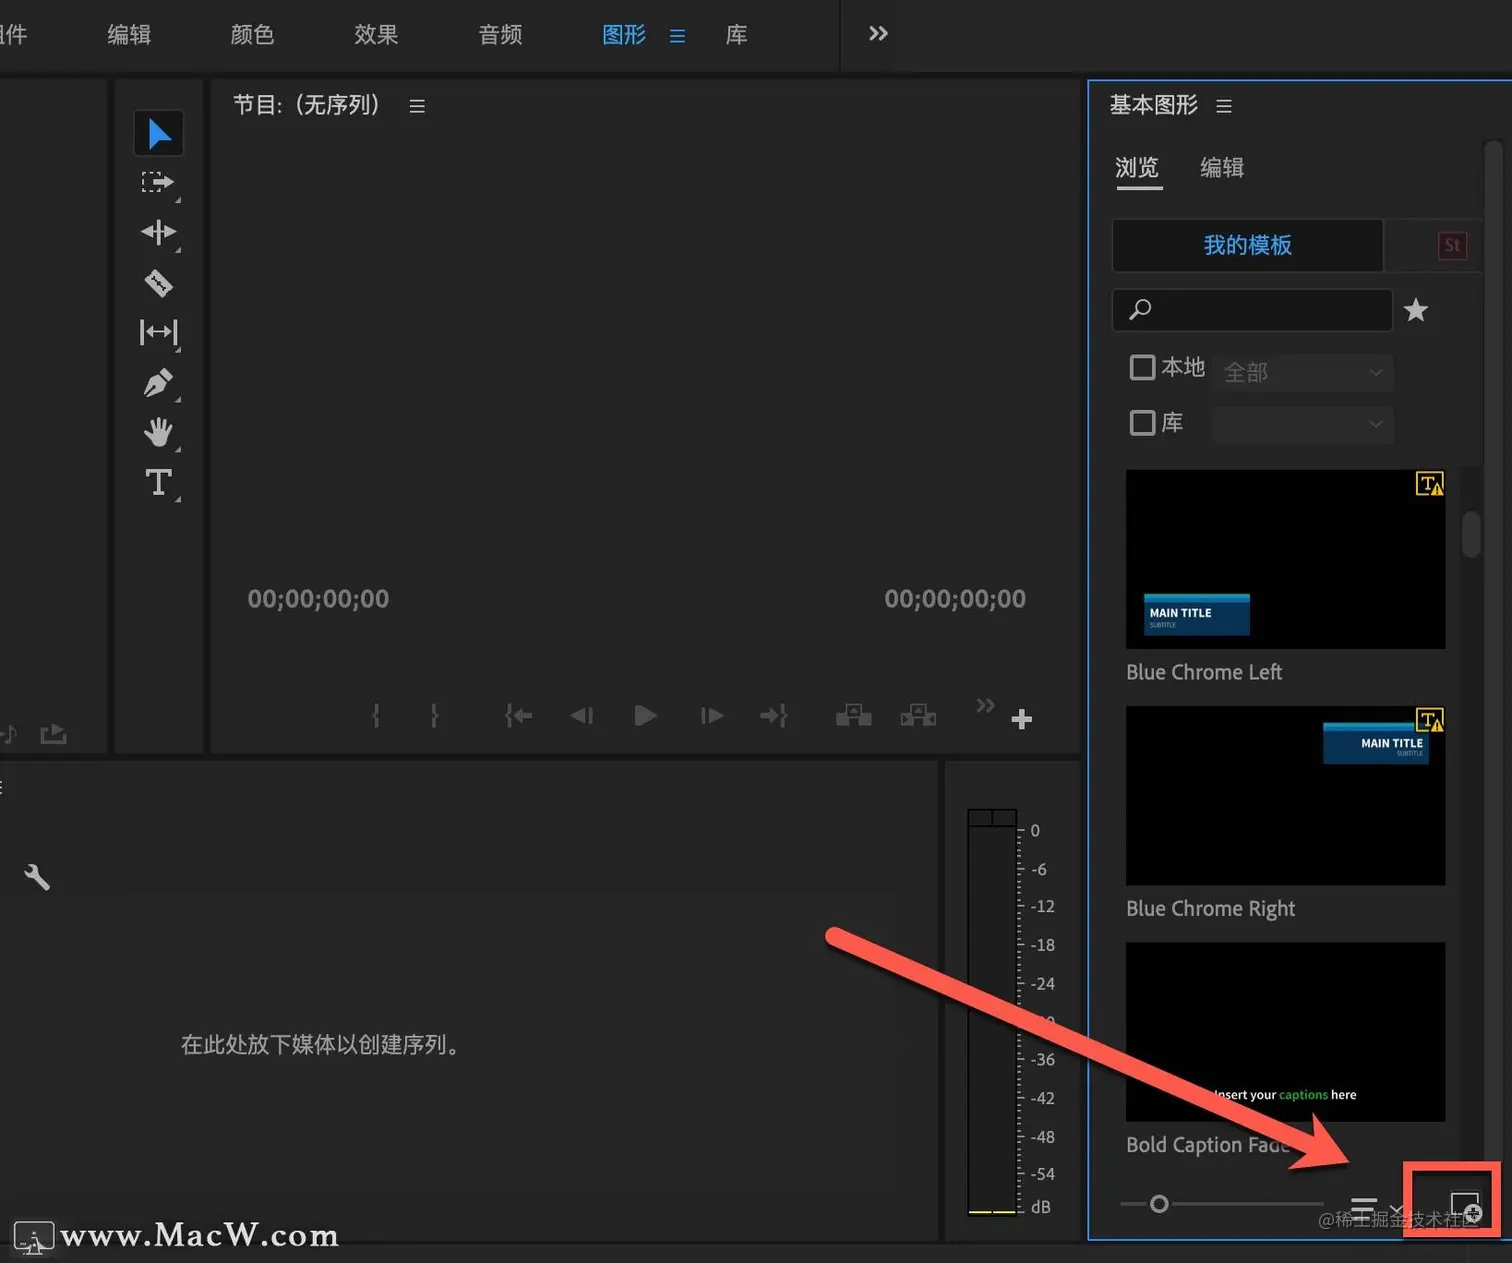Open the 基本图形 panel menu
Image resolution: width=1512 pixels, height=1263 pixels.
pyautogui.click(x=1224, y=106)
